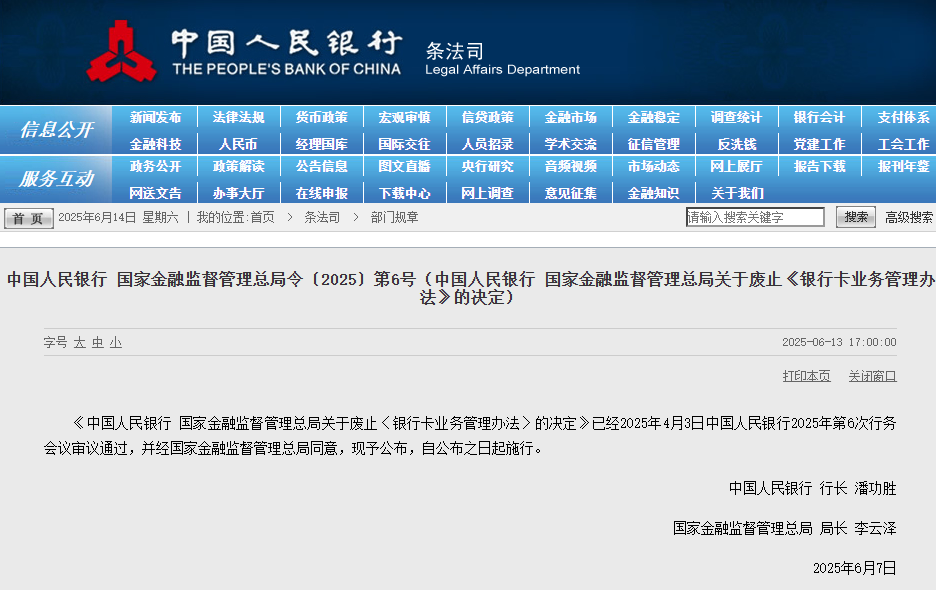
Task: Click the 搜索 search button
Action: pos(855,217)
